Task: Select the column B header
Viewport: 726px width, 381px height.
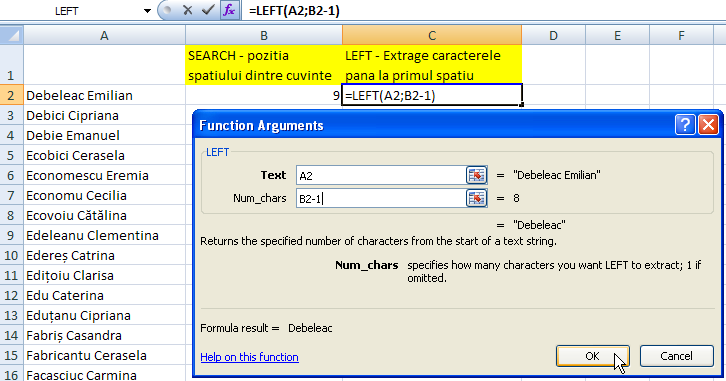Action: pyautogui.click(x=264, y=35)
